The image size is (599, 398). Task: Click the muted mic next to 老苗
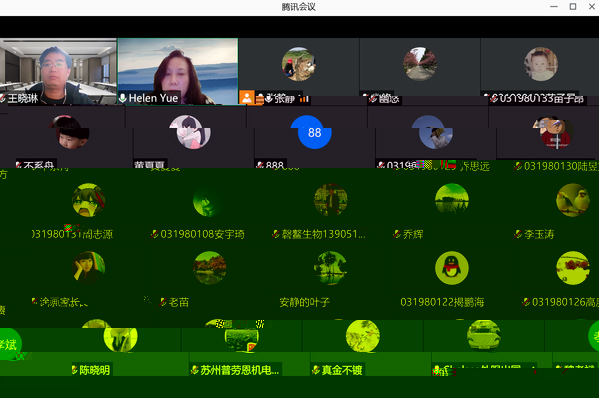163,302
